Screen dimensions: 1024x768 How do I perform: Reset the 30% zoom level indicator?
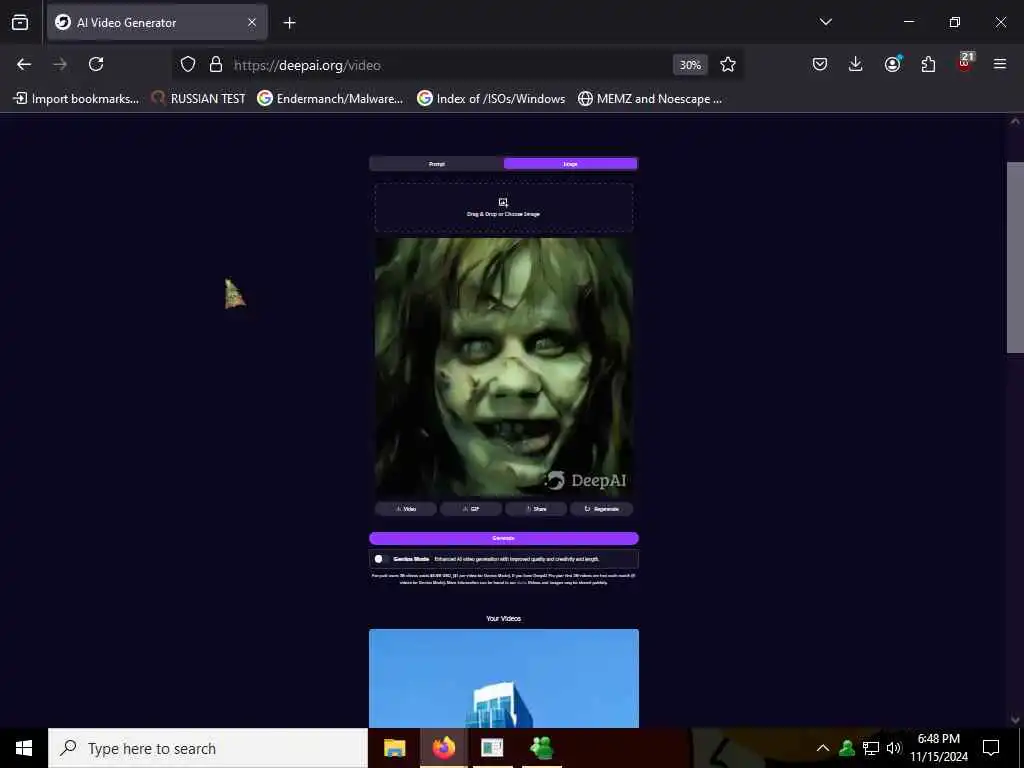pyautogui.click(x=690, y=65)
